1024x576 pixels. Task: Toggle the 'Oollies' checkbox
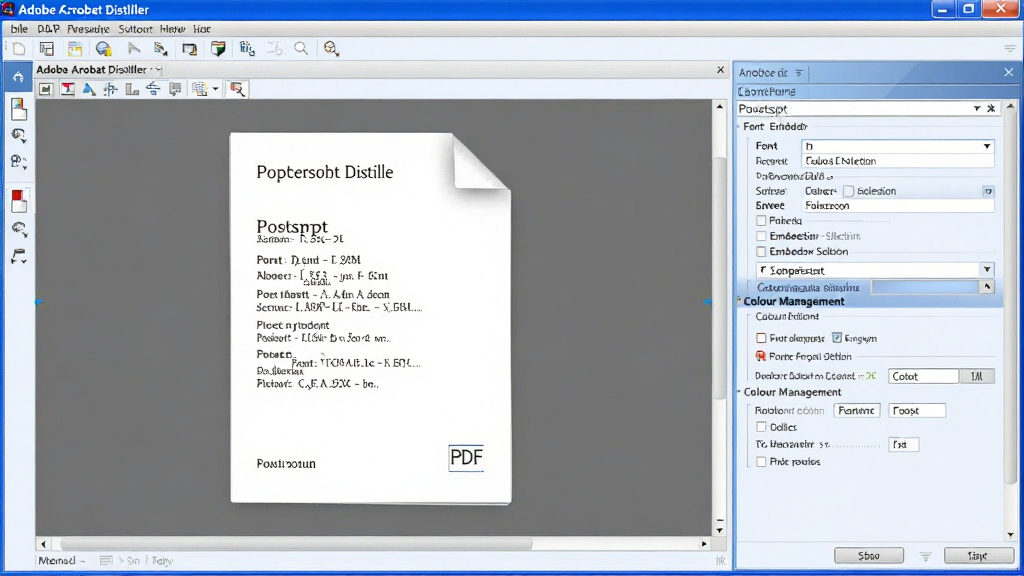click(x=761, y=427)
